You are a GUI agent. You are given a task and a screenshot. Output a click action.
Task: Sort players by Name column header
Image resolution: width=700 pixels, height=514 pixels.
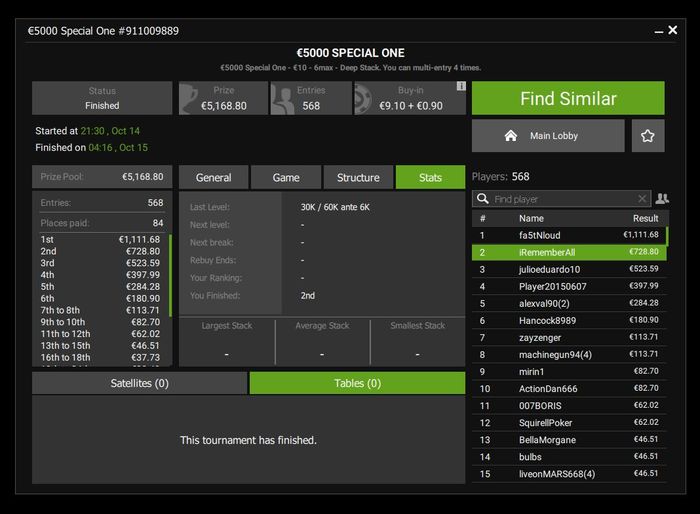531,218
